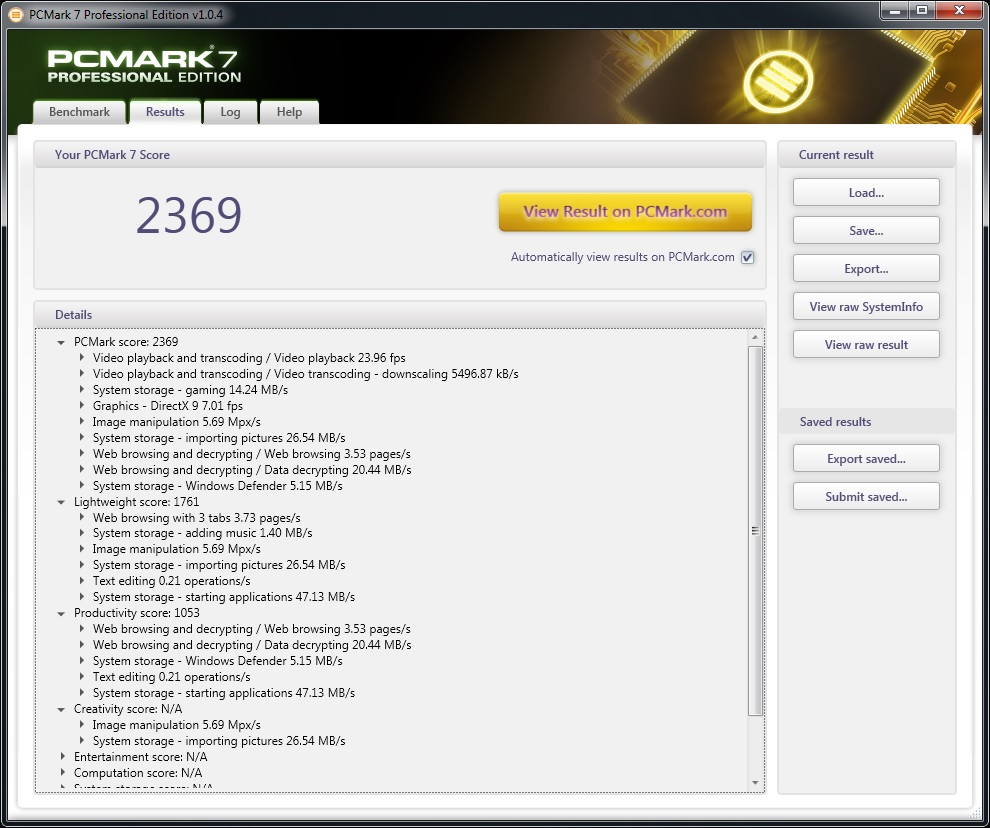
Task: Switch to the Results tab
Action: [x=165, y=112]
